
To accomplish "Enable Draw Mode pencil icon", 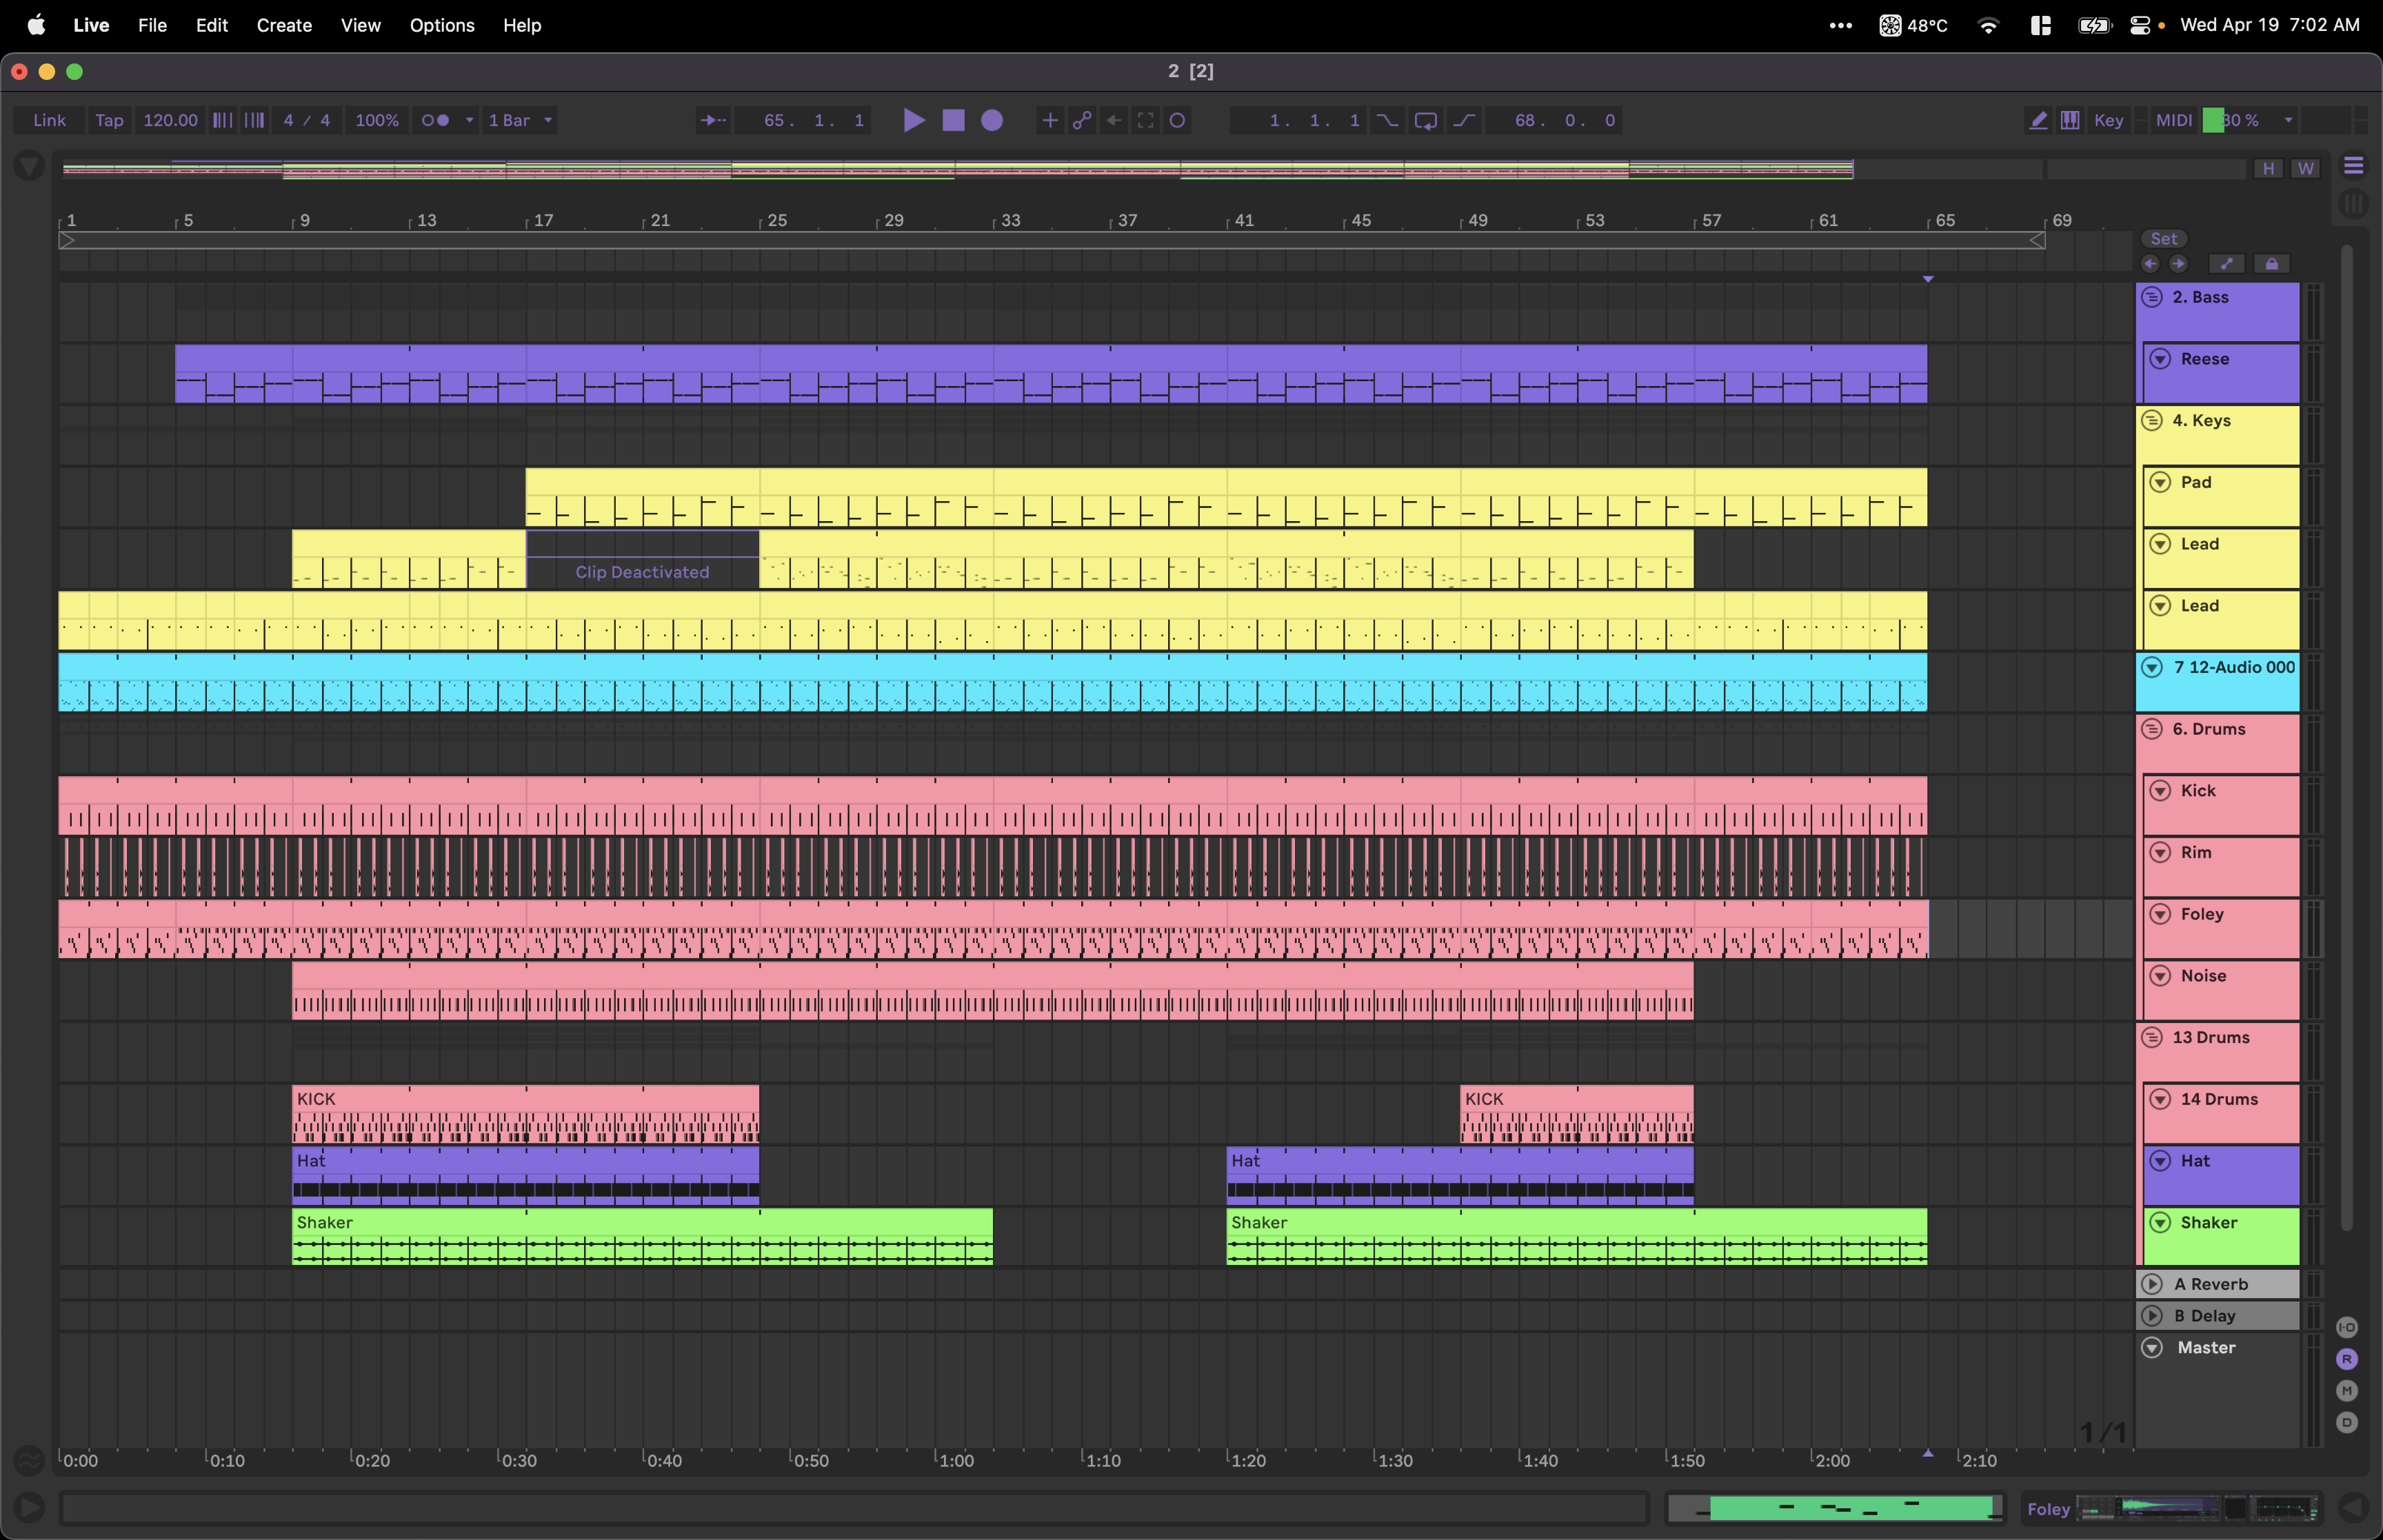I will (x=2038, y=120).
